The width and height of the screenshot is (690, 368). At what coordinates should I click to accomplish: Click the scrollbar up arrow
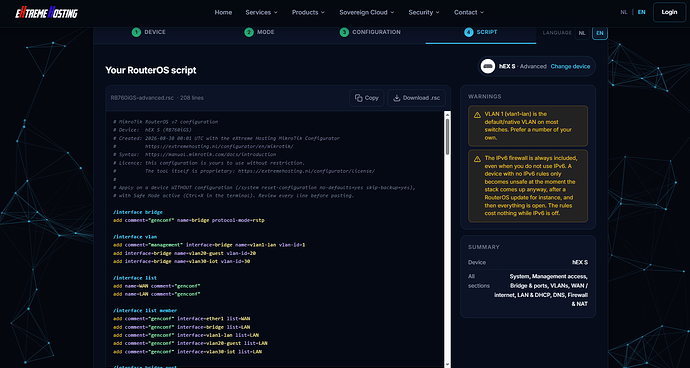(x=448, y=114)
